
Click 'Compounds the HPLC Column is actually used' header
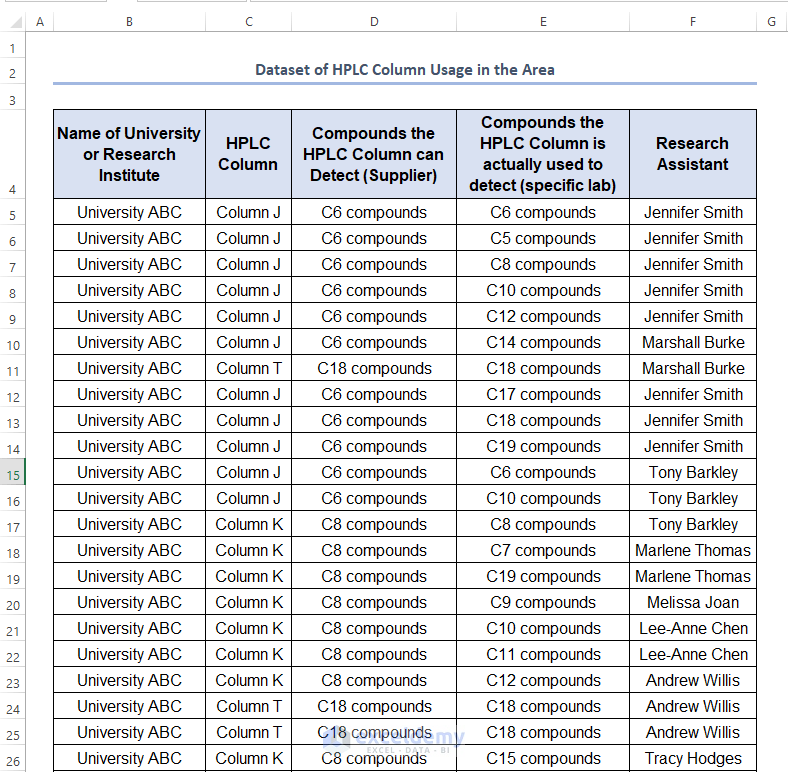pos(543,154)
